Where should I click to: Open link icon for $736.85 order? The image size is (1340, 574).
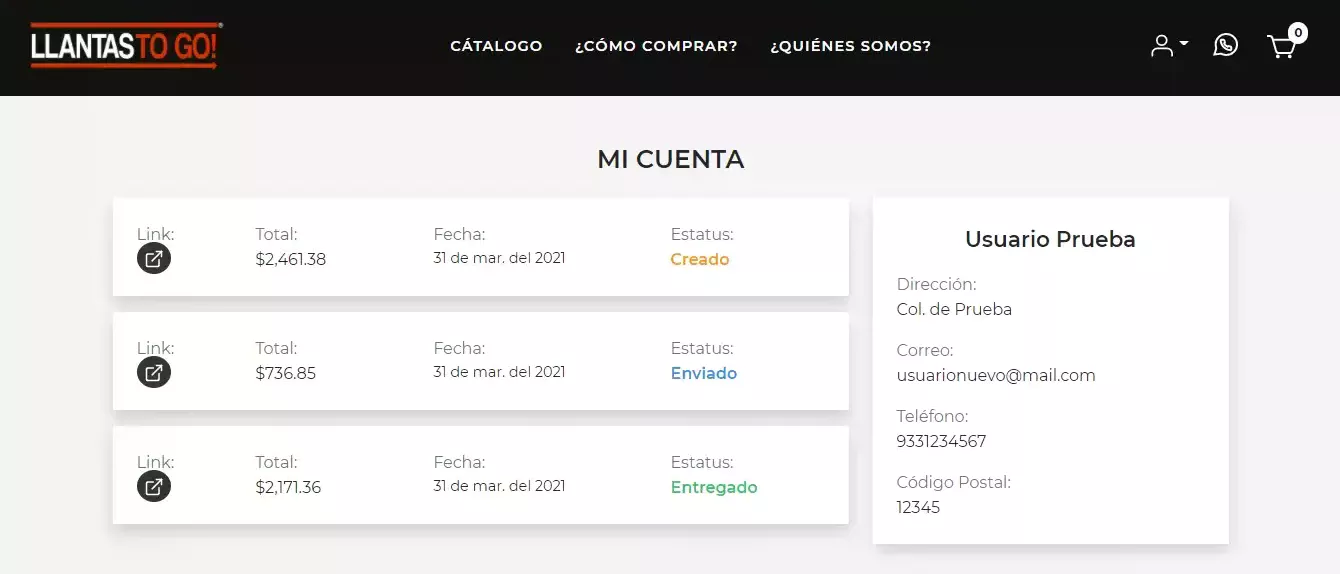pos(154,373)
